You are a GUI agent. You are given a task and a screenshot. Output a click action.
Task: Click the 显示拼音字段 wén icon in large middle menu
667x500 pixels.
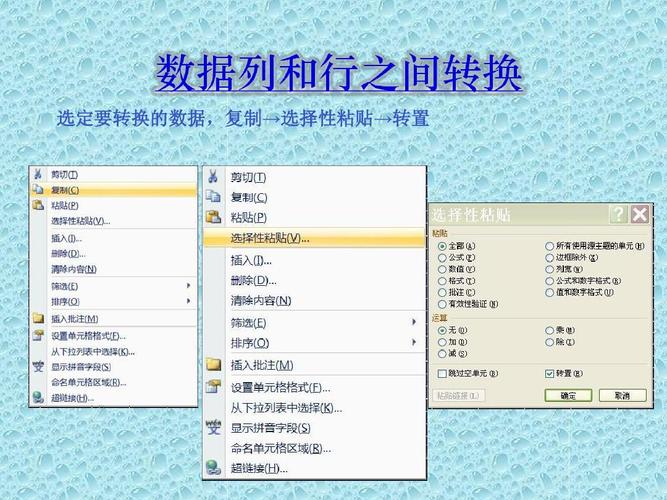point(214,427)
